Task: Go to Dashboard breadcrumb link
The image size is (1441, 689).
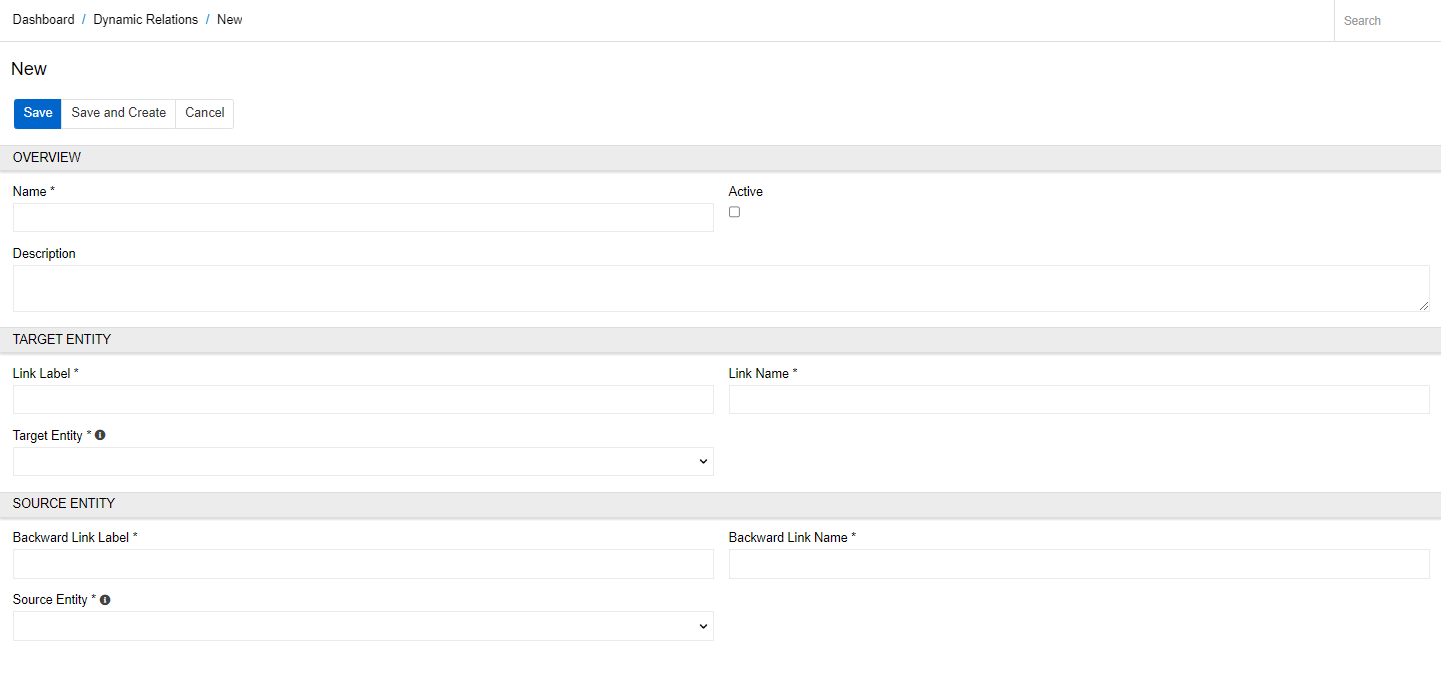Action: click(x=44, y=20)
